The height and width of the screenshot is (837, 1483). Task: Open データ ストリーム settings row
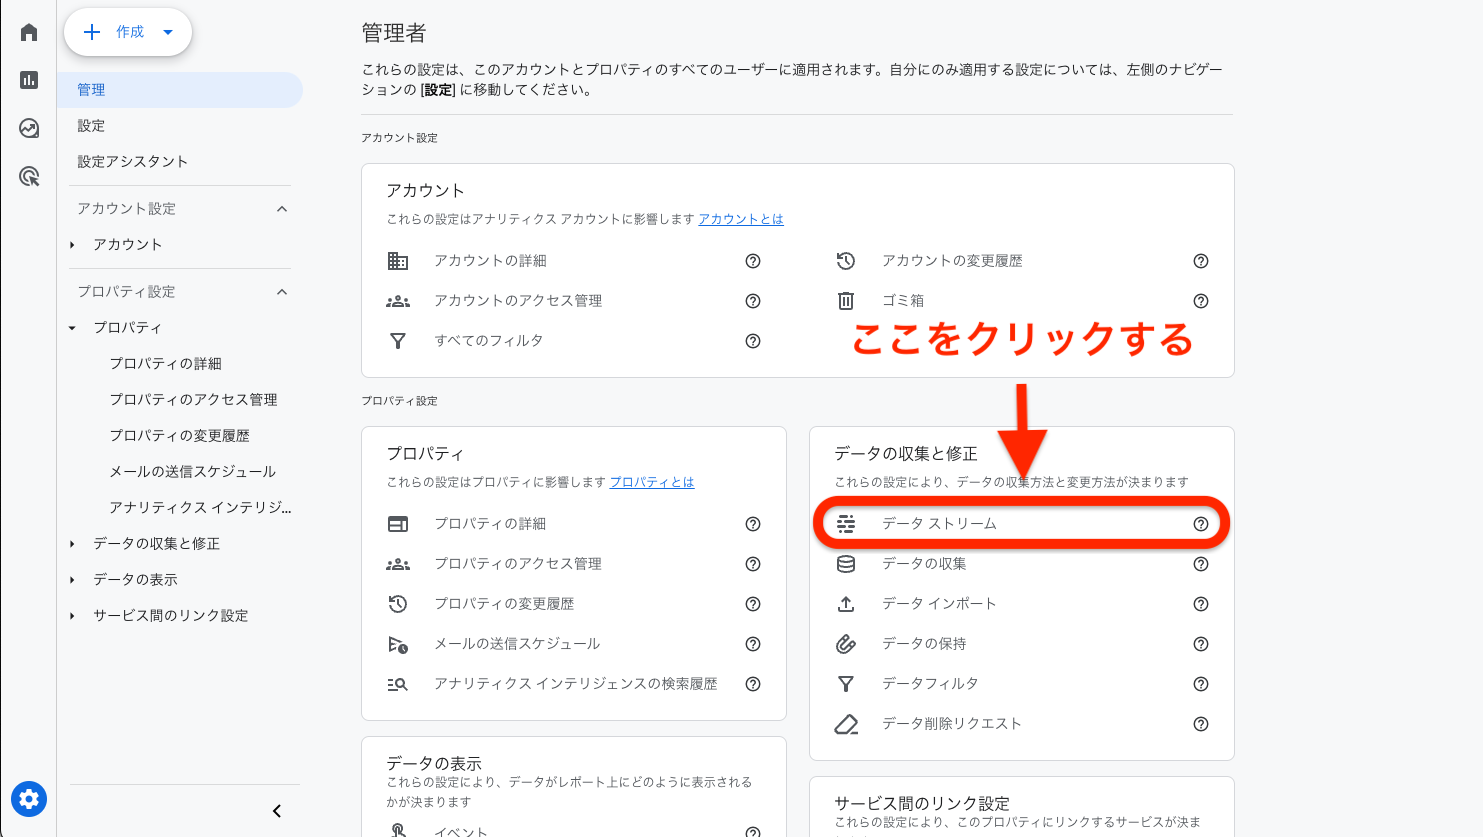tap(1021, 524)
